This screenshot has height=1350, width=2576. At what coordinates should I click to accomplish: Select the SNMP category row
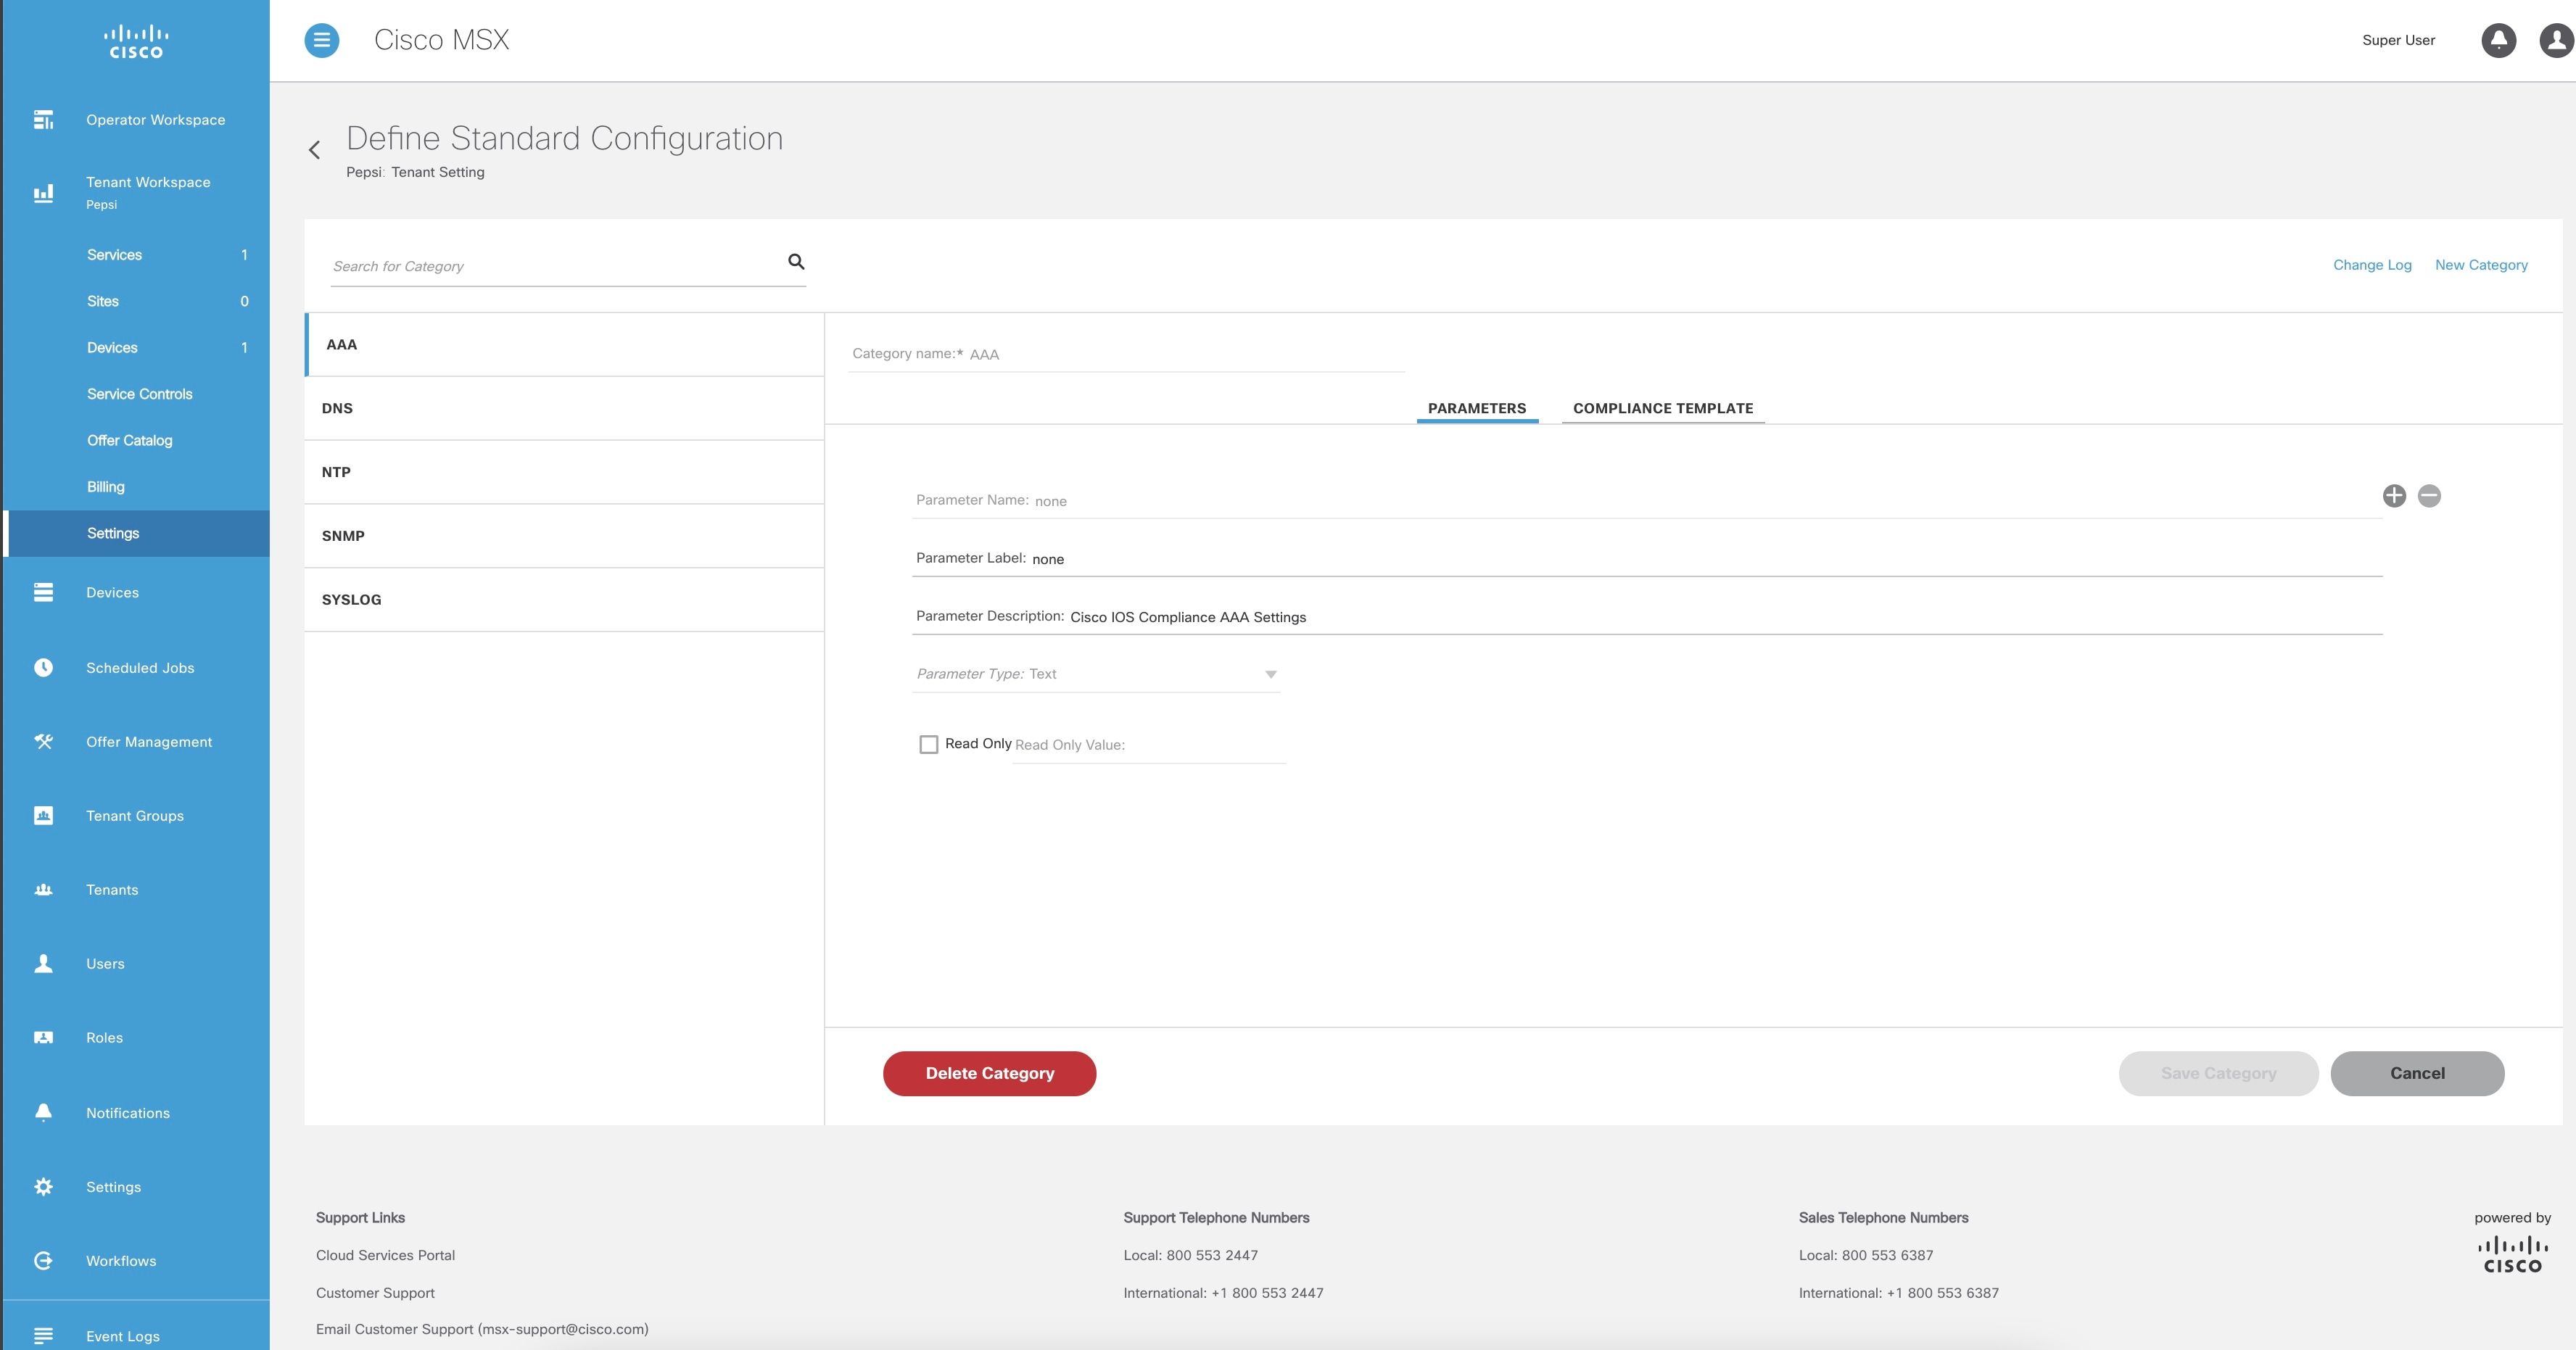click(x=564, y=536)
